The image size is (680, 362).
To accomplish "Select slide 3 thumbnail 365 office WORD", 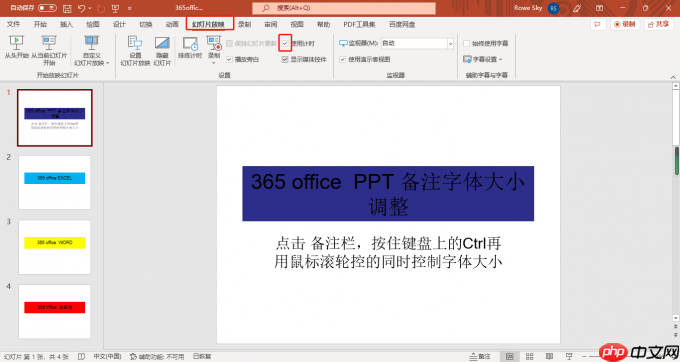I will pos(55,247).
